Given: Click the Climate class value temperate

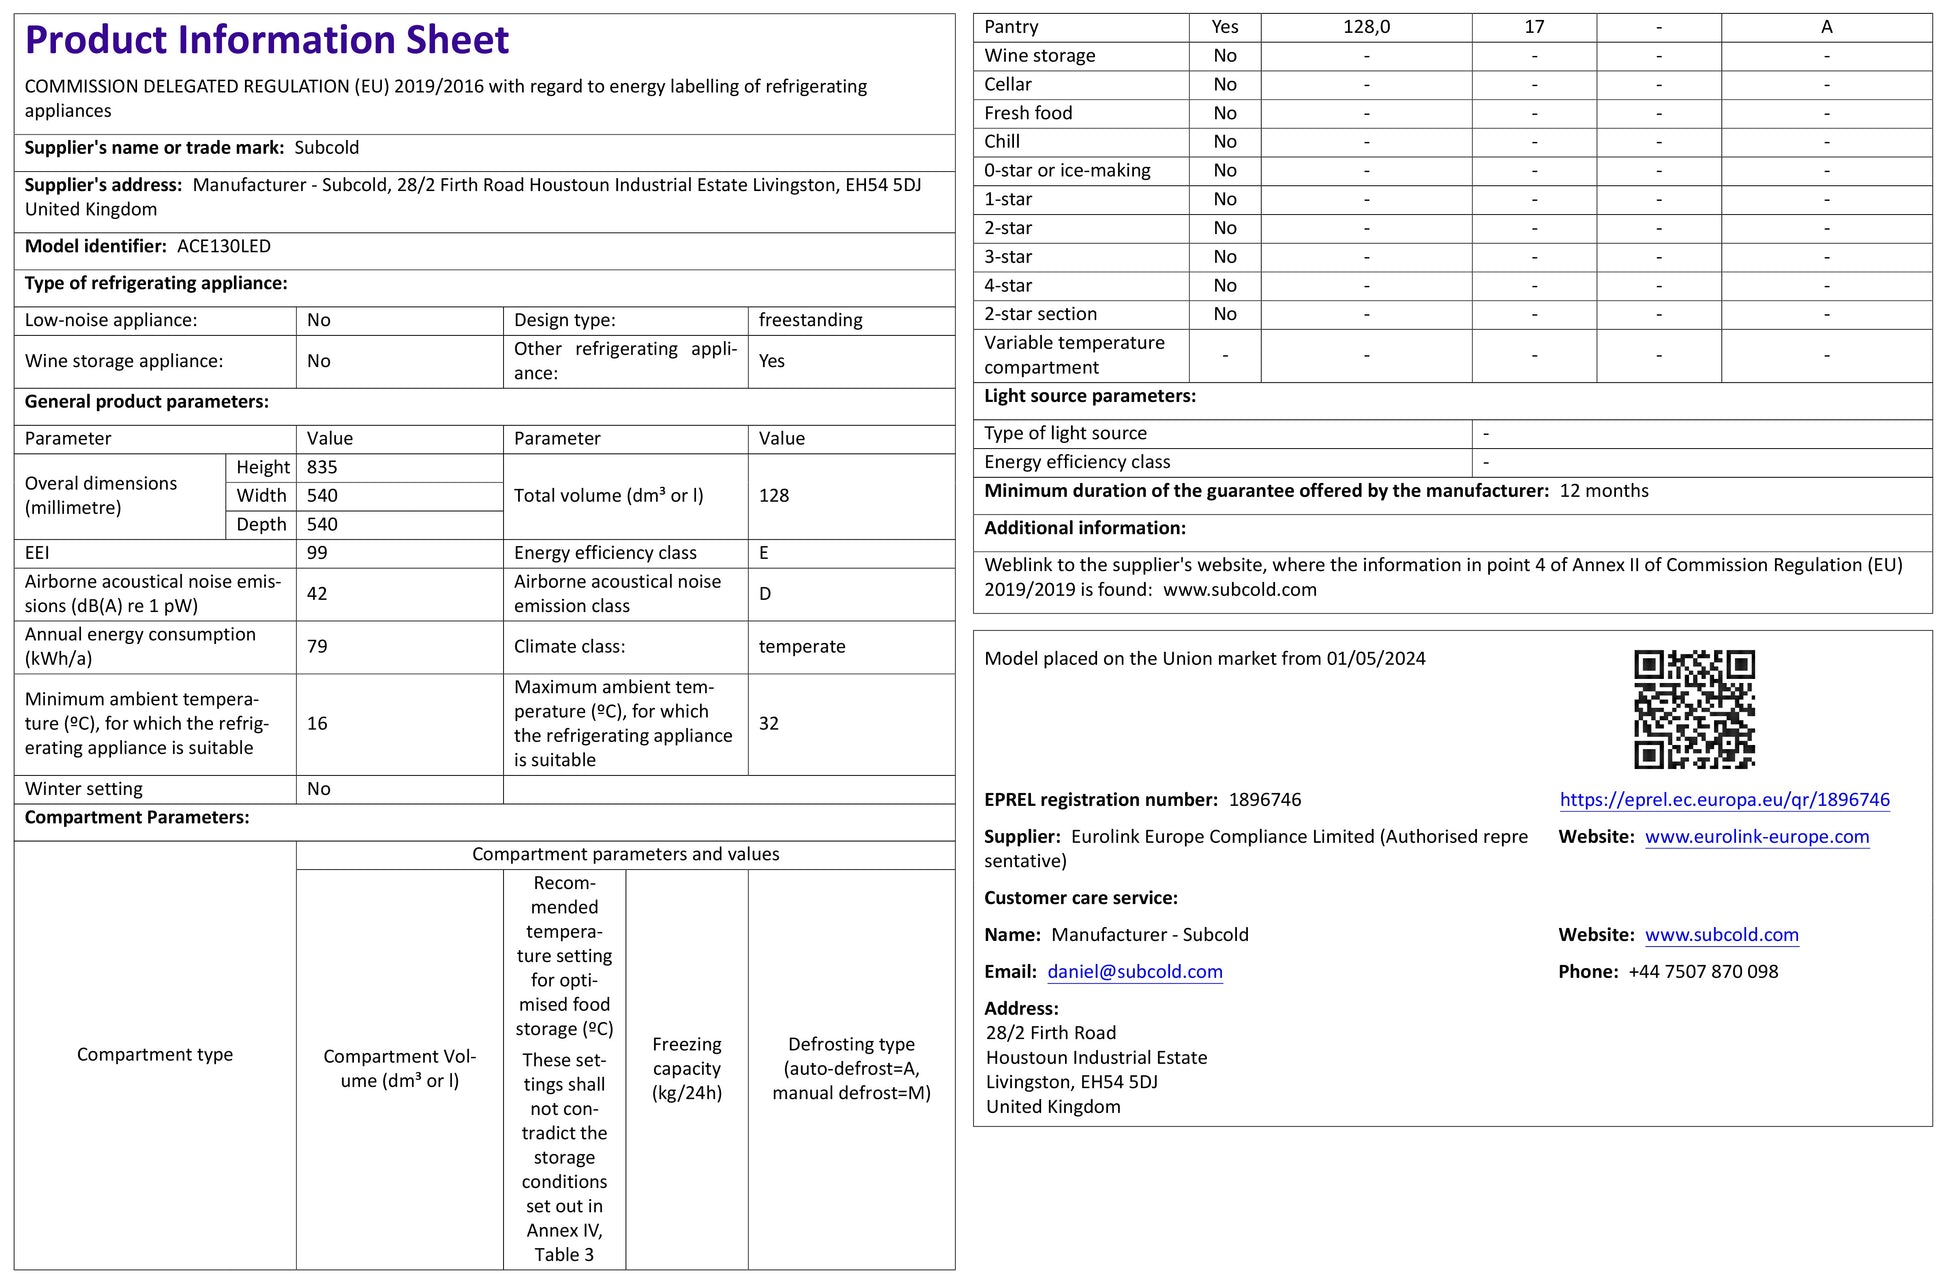Looking at the screenshot, I should 801,646.
